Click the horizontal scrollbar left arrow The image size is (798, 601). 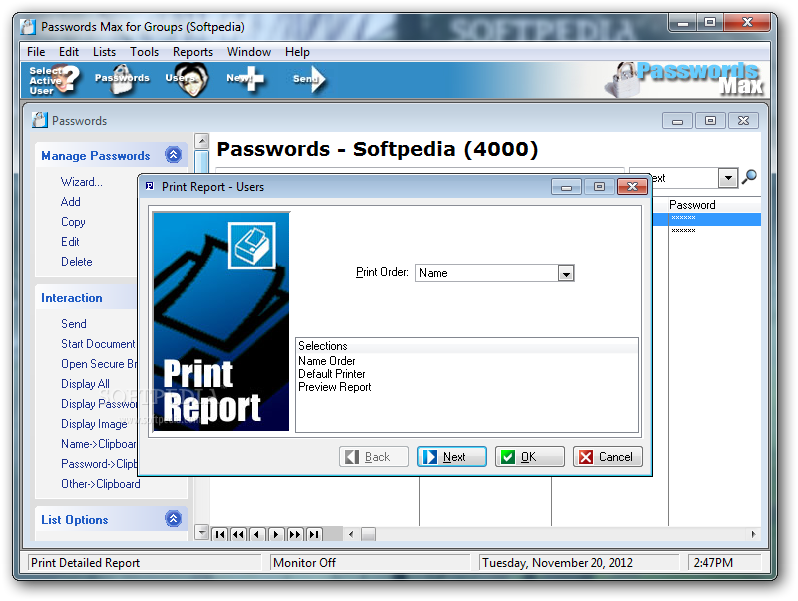coord(351,534)
